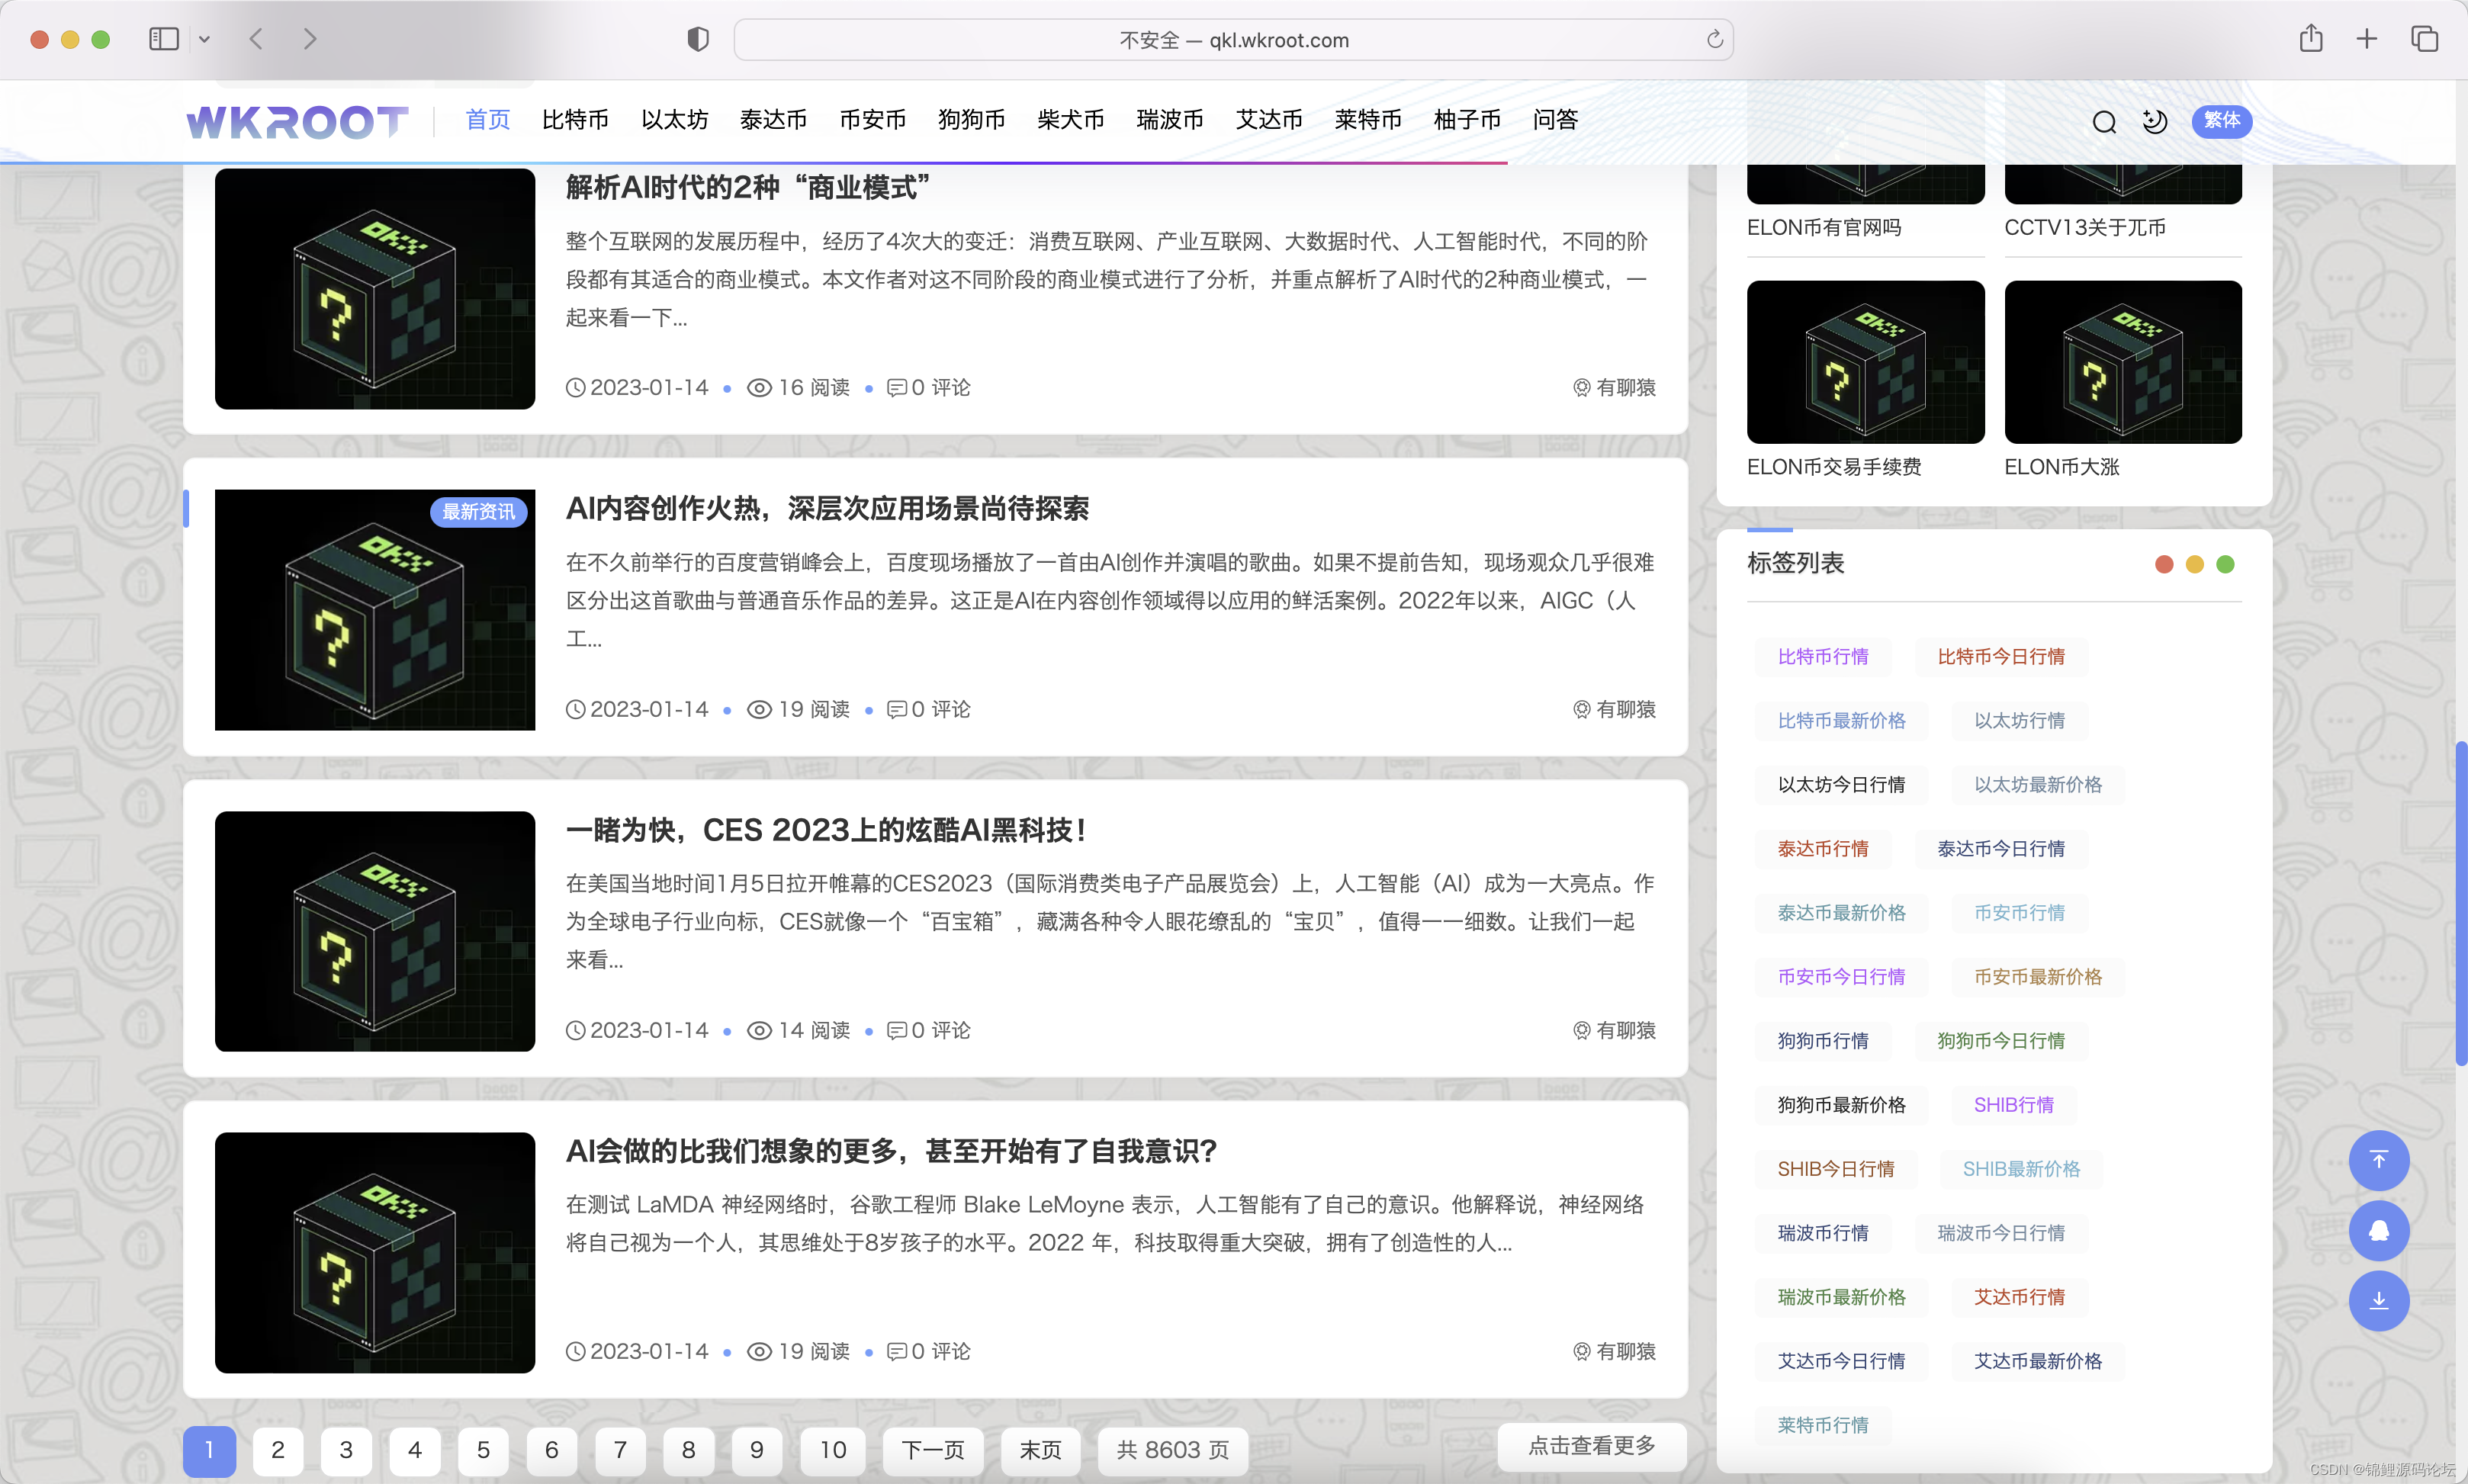Switch to traditional Chinese 繁体
The image size is (2468, 1484).
point(2221,121)
